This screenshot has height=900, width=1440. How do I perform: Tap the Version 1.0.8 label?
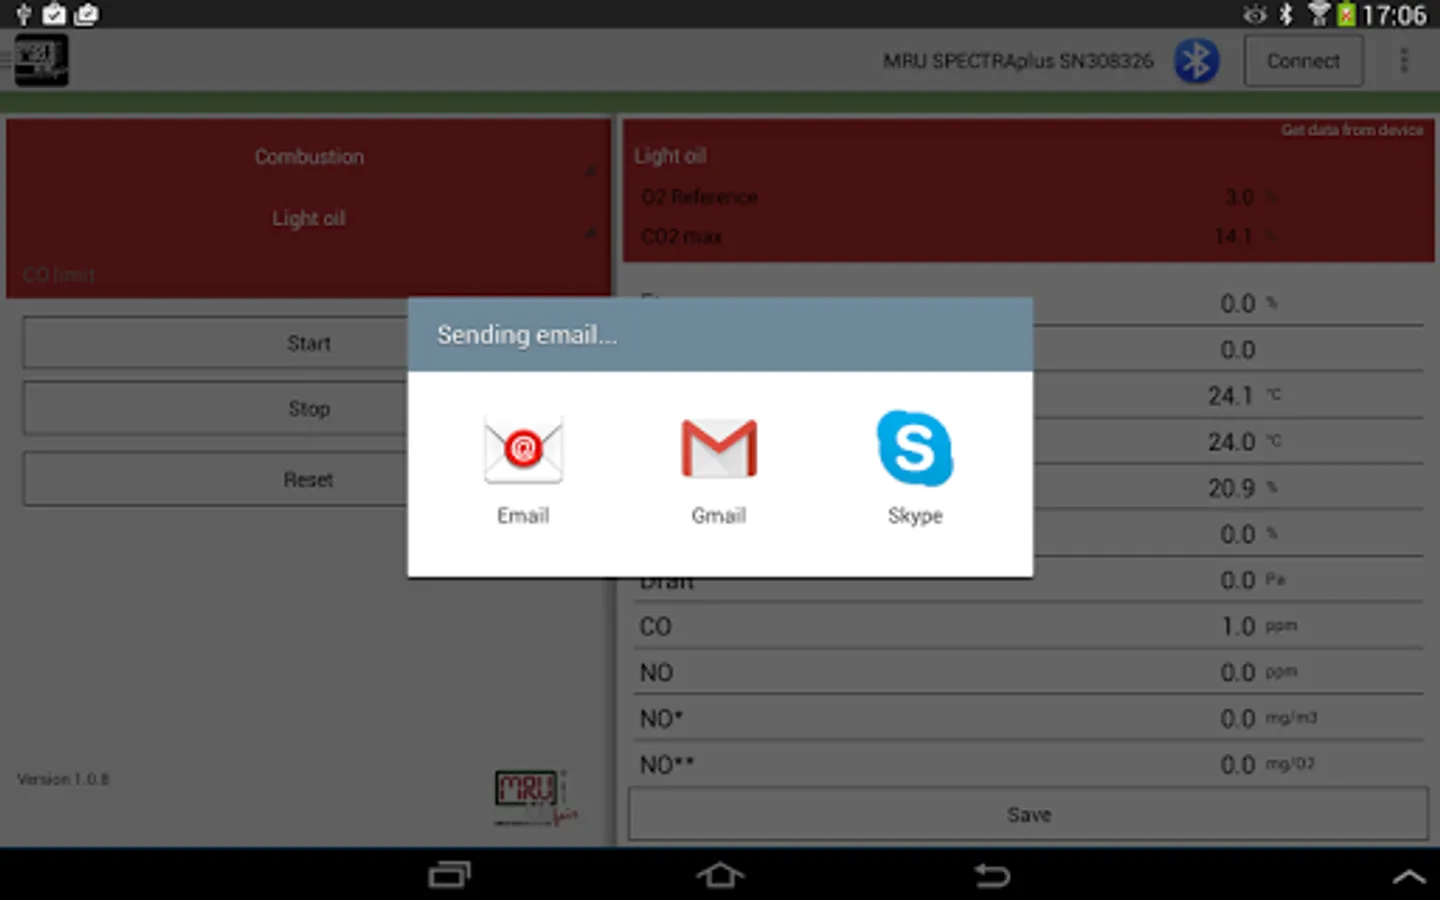[63, 779]
